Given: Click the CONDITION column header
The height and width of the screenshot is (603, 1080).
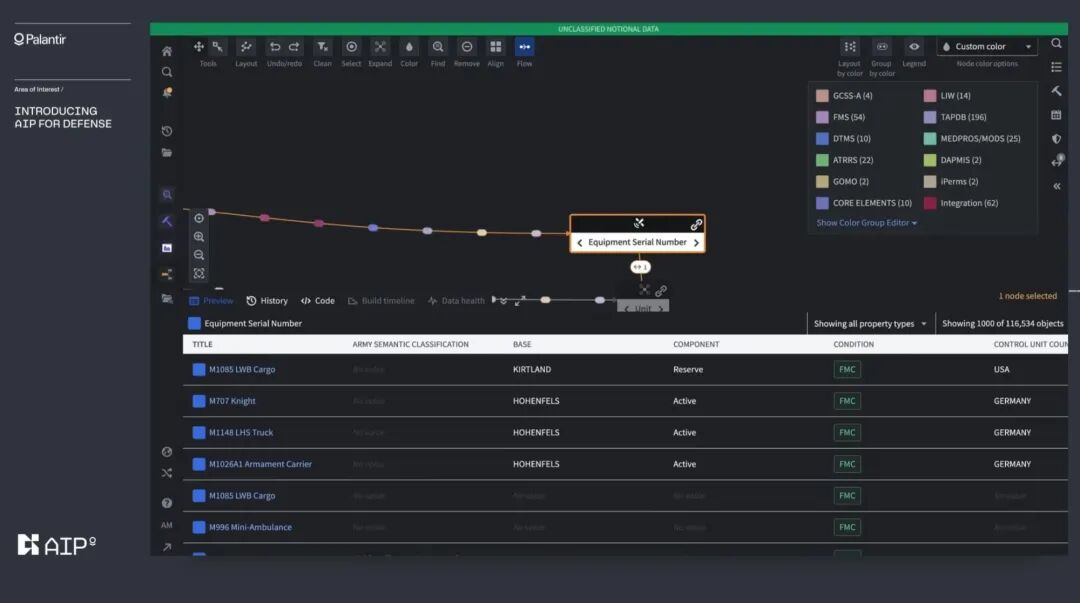Looking at the screenshot, I should [x=853, y=344].
